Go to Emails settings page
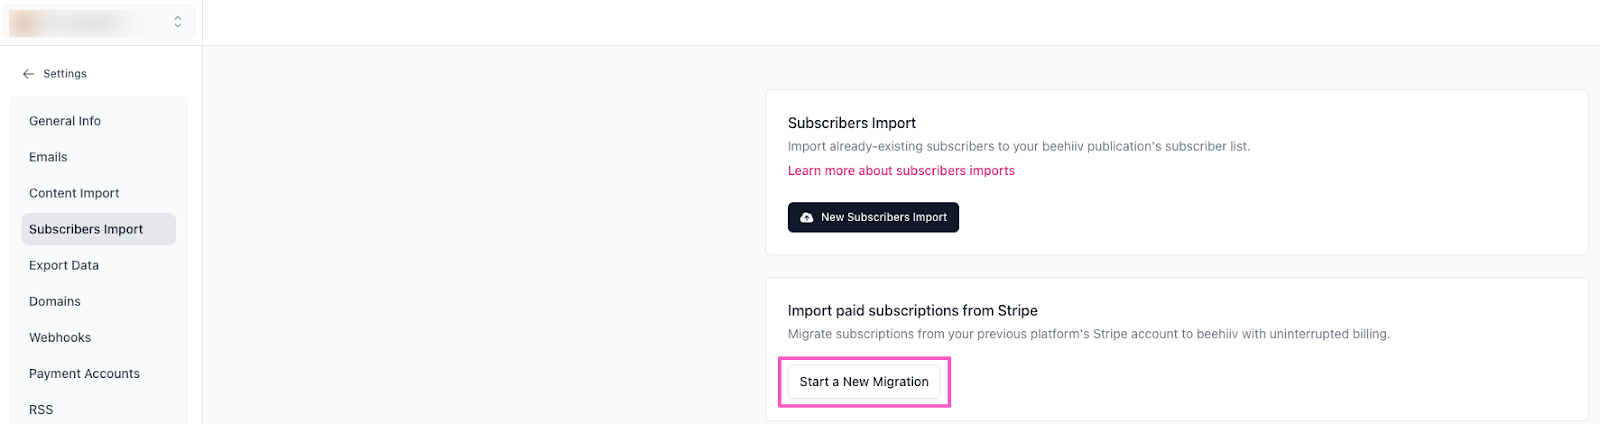Image resolution: width=1600 pixels, height=424 pixels. point(48,157)
